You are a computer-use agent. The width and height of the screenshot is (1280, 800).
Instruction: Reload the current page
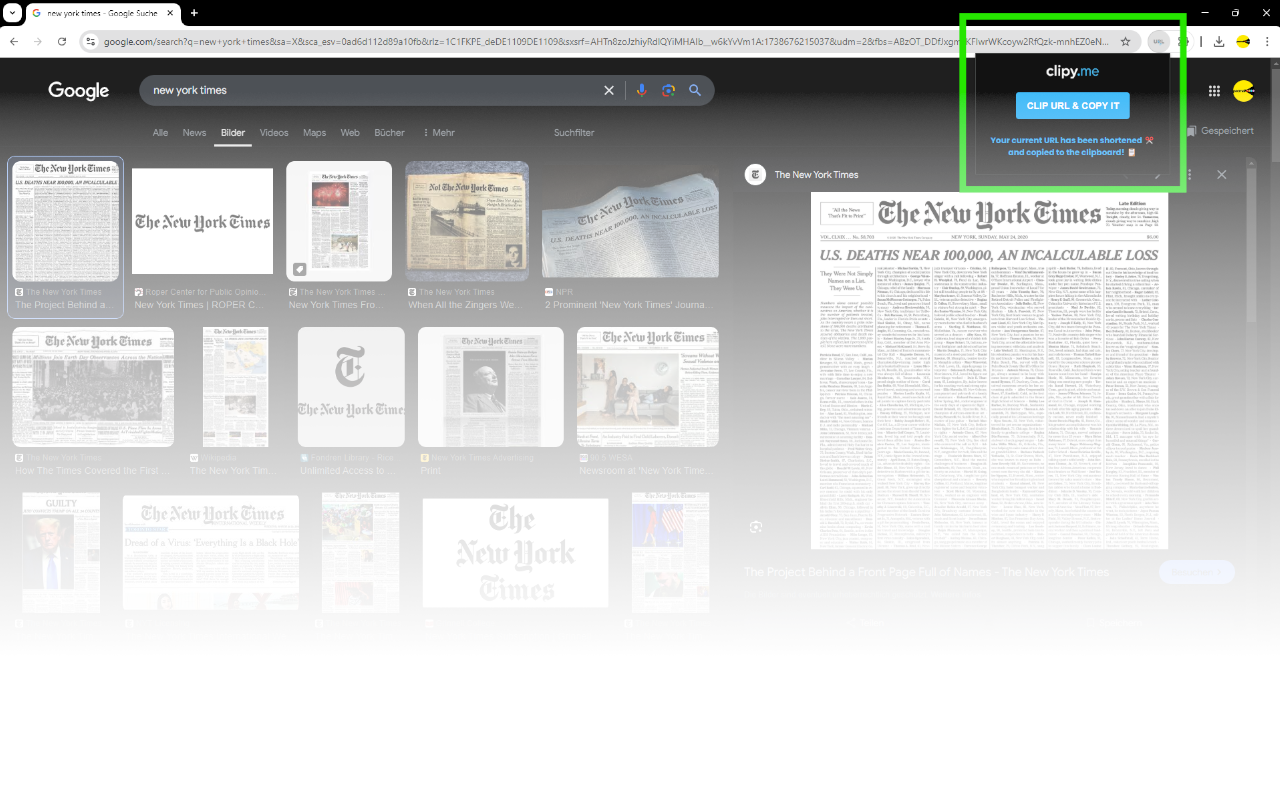click(x=62, y=41)
